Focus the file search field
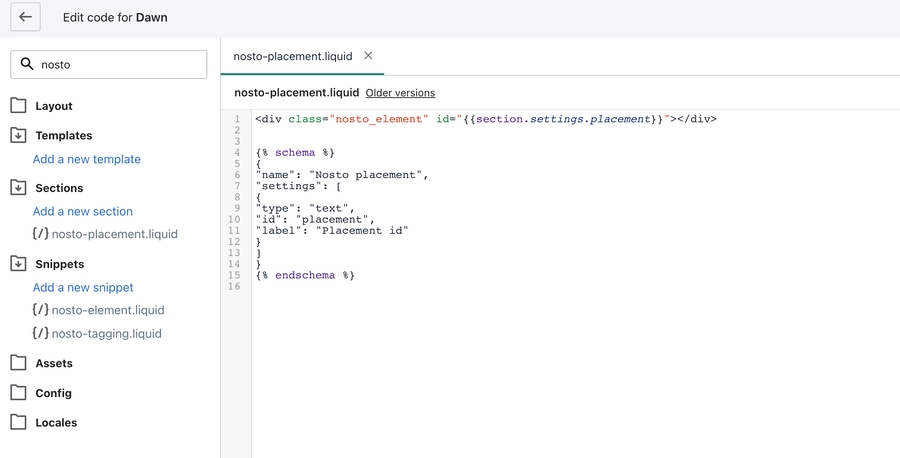Screen dimensions: 900x458 (120, 64)
